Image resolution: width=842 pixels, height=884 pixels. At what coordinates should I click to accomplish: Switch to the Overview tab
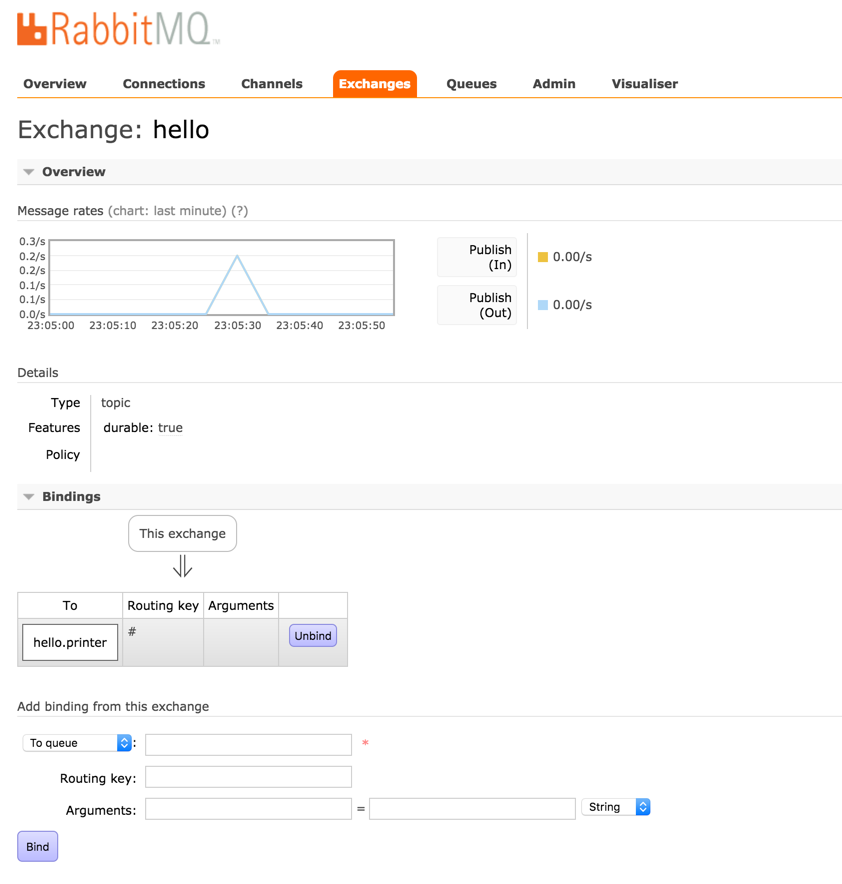(x=55, y=84)
